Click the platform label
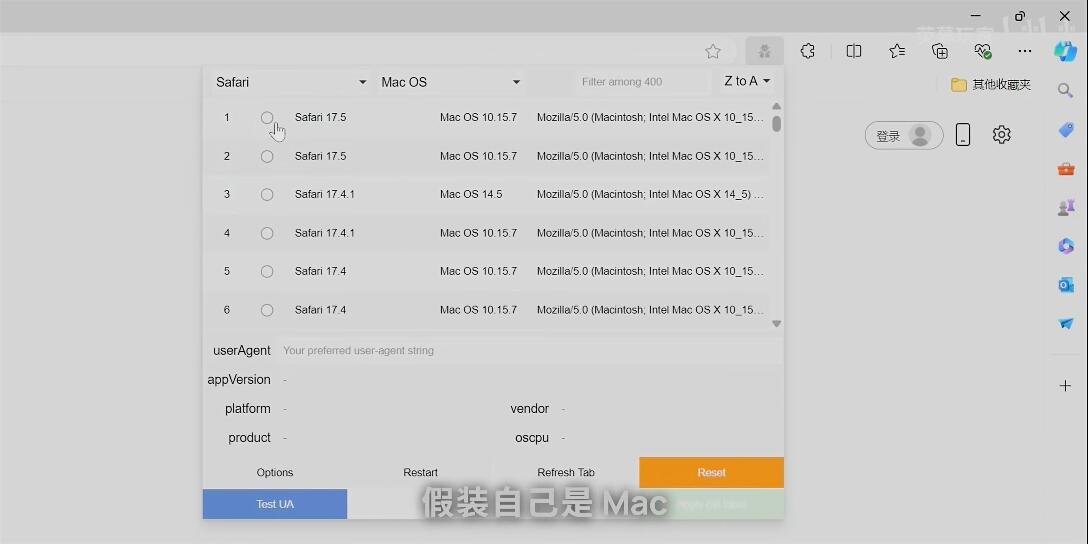The image size is (1088, 544). pos(247,409)
